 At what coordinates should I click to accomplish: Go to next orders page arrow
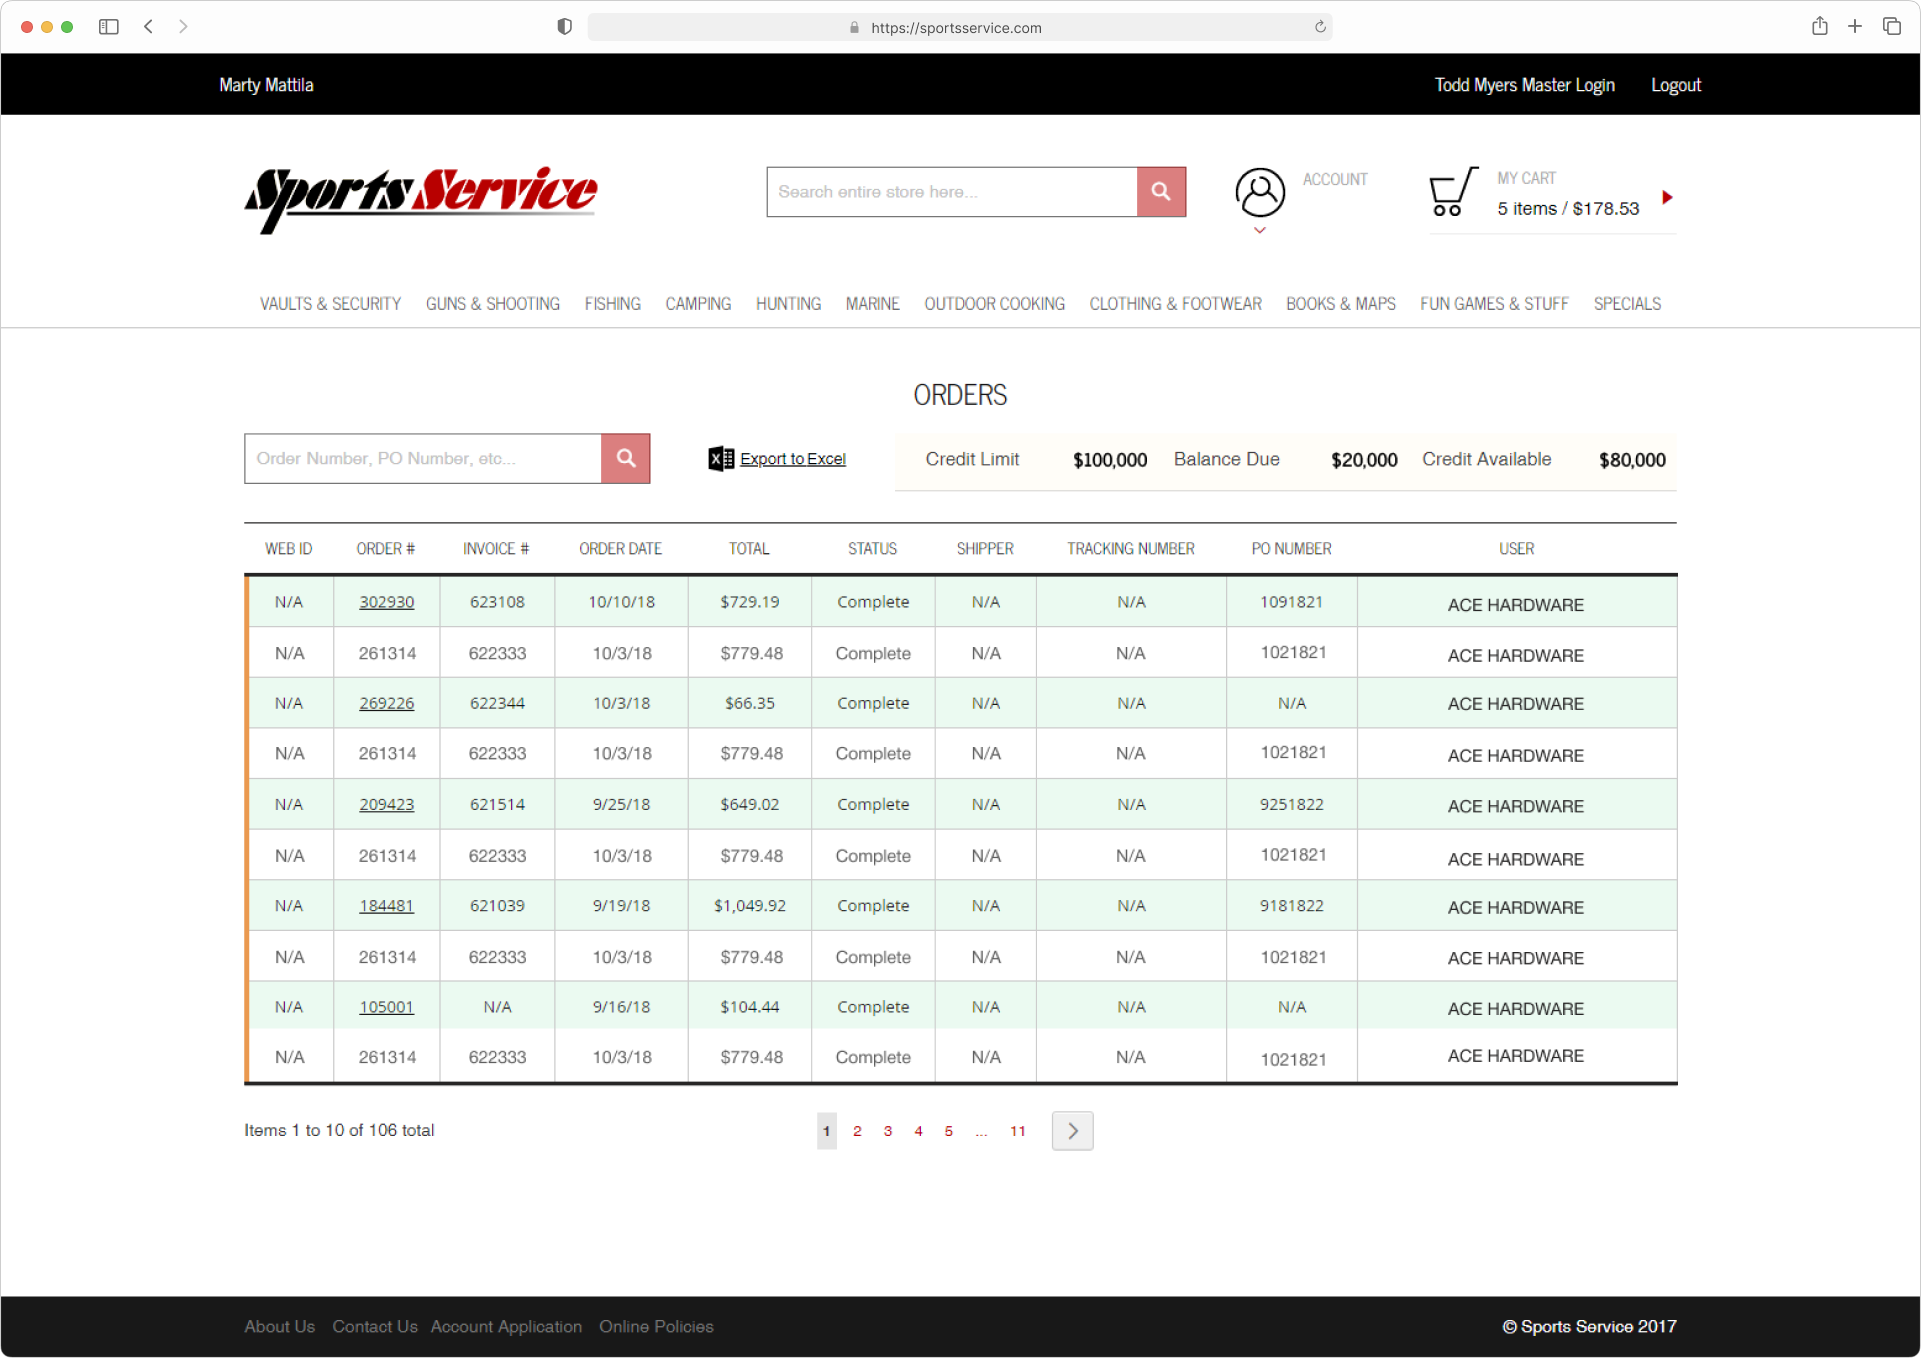[x=1072, y=1130]
